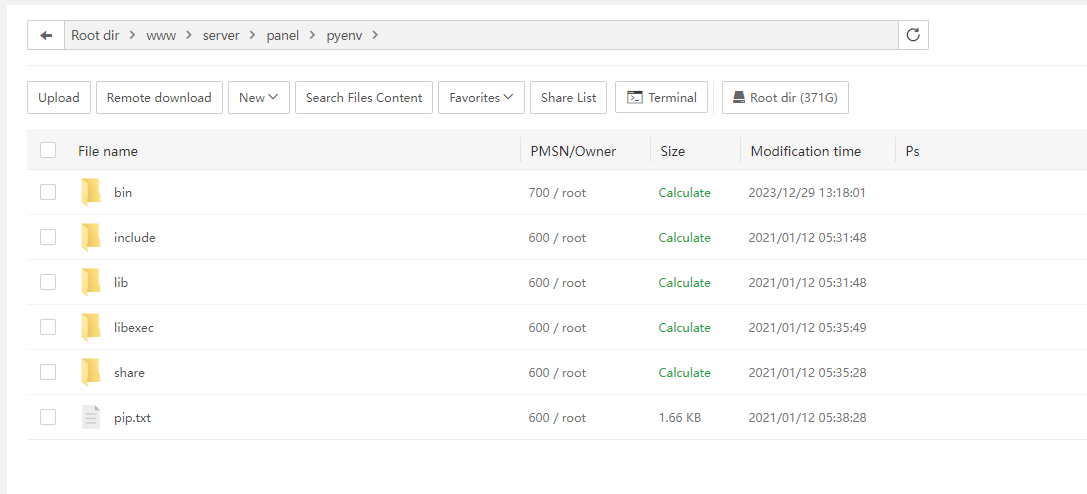
Task: Click the back arrow navigation icon
Action: point(46,35)
